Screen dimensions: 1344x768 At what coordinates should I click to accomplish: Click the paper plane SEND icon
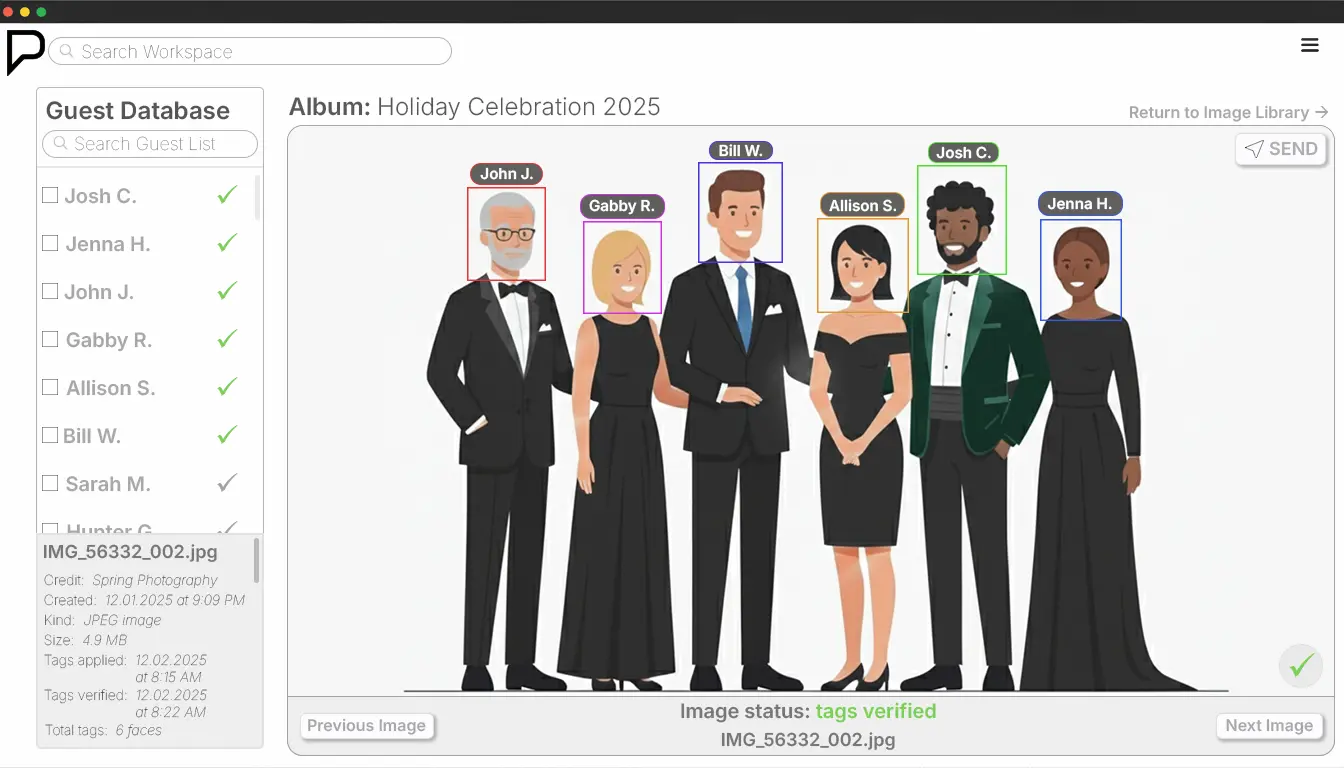click(x=1254, y=149)
